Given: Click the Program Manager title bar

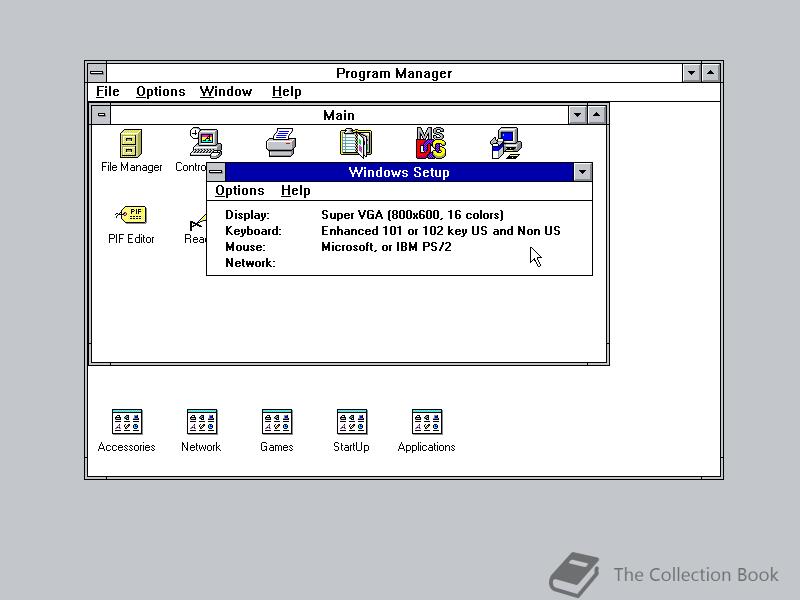Looking at the screenshot, I should pyautogui.click(x=394, y=73).
